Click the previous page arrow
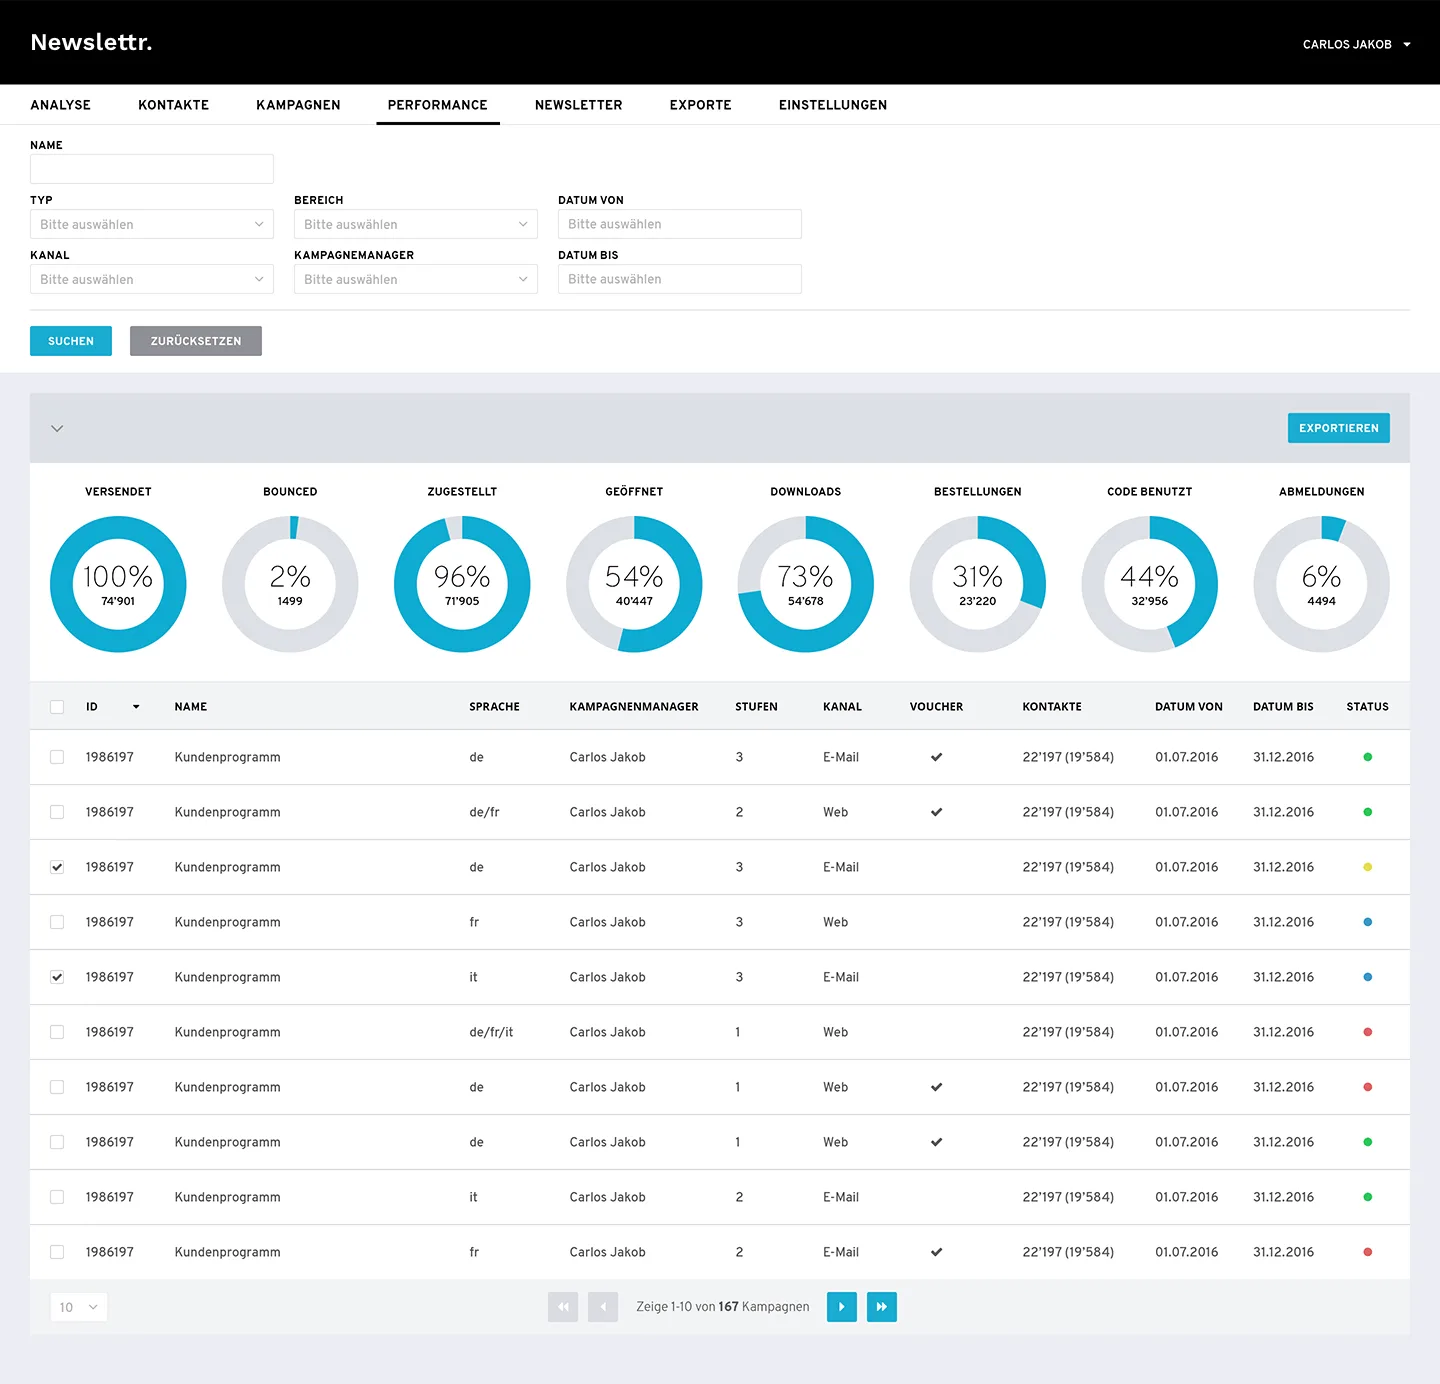Viewport: 1440px width, 1384px height. click(x=603, y=1307)
